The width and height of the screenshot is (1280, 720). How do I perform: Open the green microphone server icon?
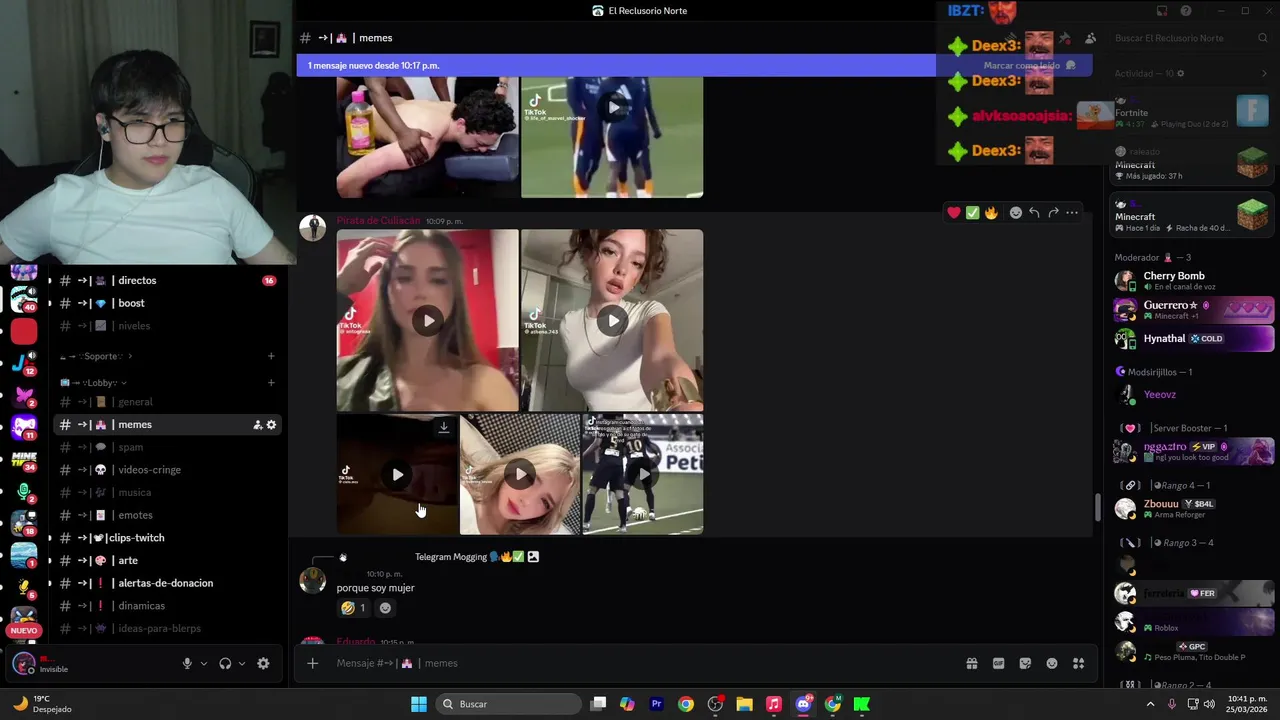click(24, 491)
